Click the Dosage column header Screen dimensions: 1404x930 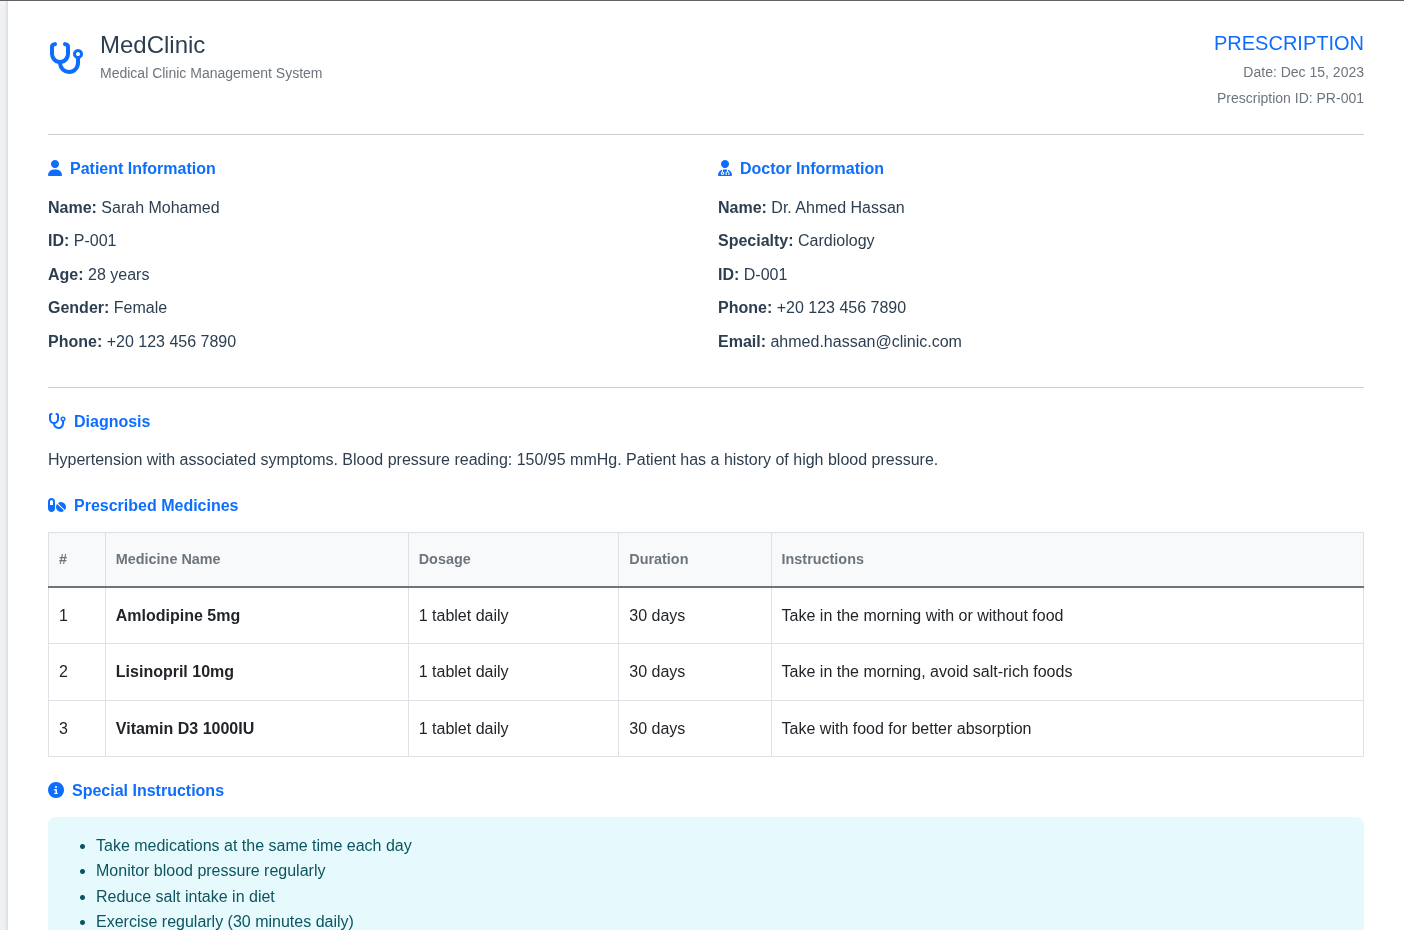[444, 559]
